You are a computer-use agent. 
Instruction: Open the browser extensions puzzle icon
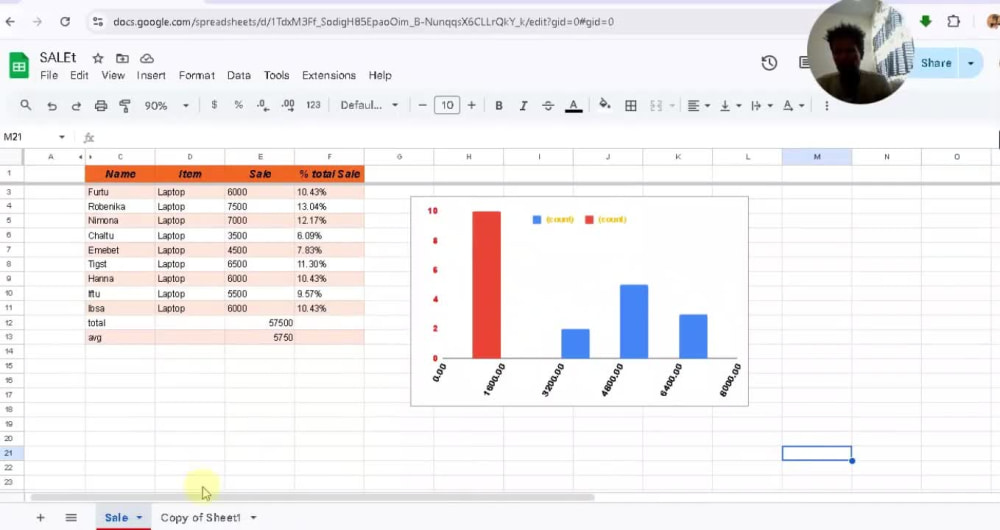point(953,21)
